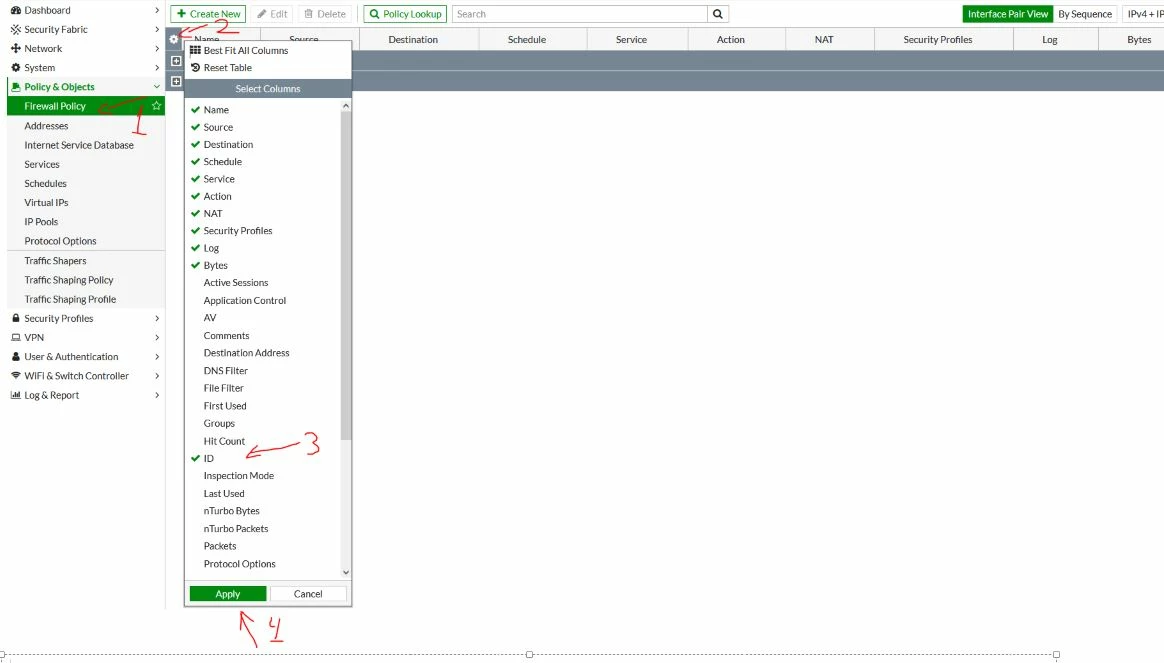Screen dimensions: 1164x663
Task: Collapse the Policy & Objects chevron
Action: click(x=157, y=87)
